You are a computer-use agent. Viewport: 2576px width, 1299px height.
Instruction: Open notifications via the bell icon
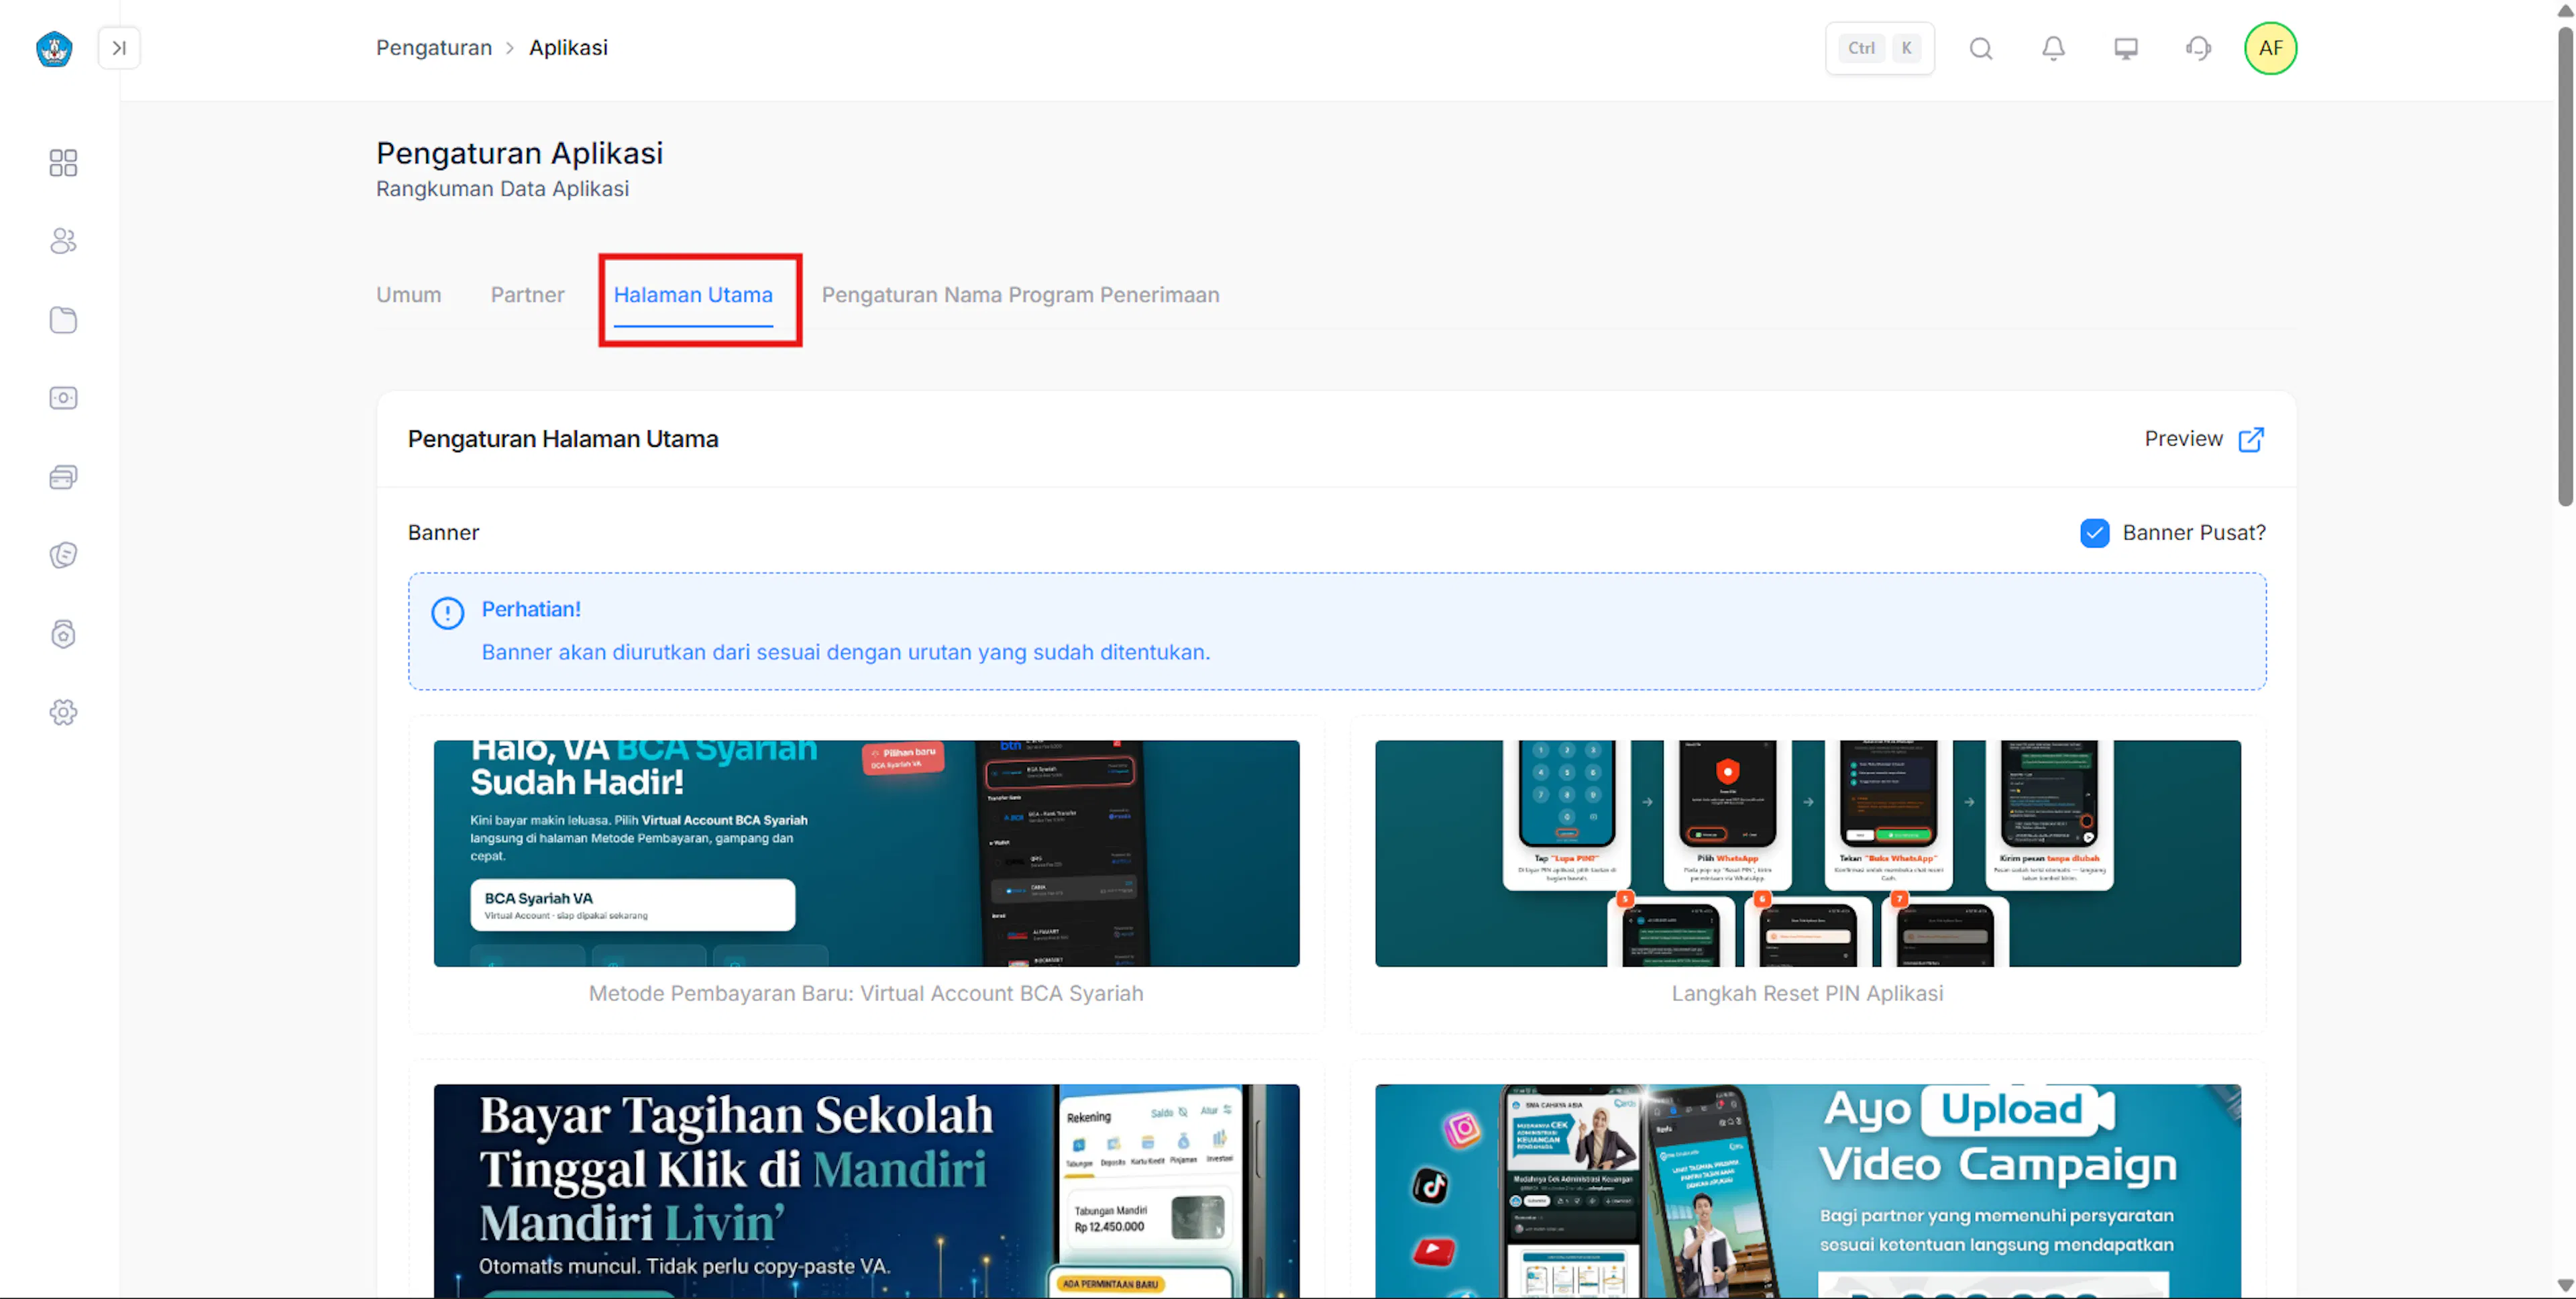(2053, 48)
